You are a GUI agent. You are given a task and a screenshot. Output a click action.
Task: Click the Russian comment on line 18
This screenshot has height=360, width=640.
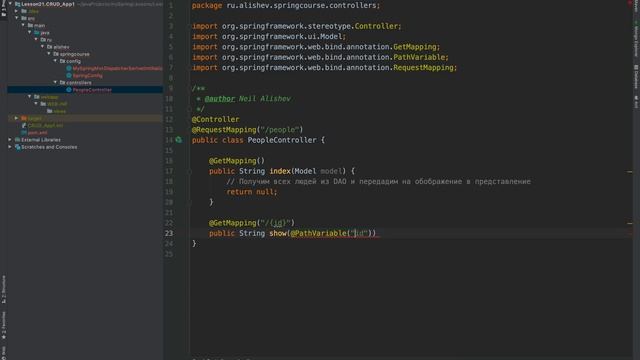point(379,182)
